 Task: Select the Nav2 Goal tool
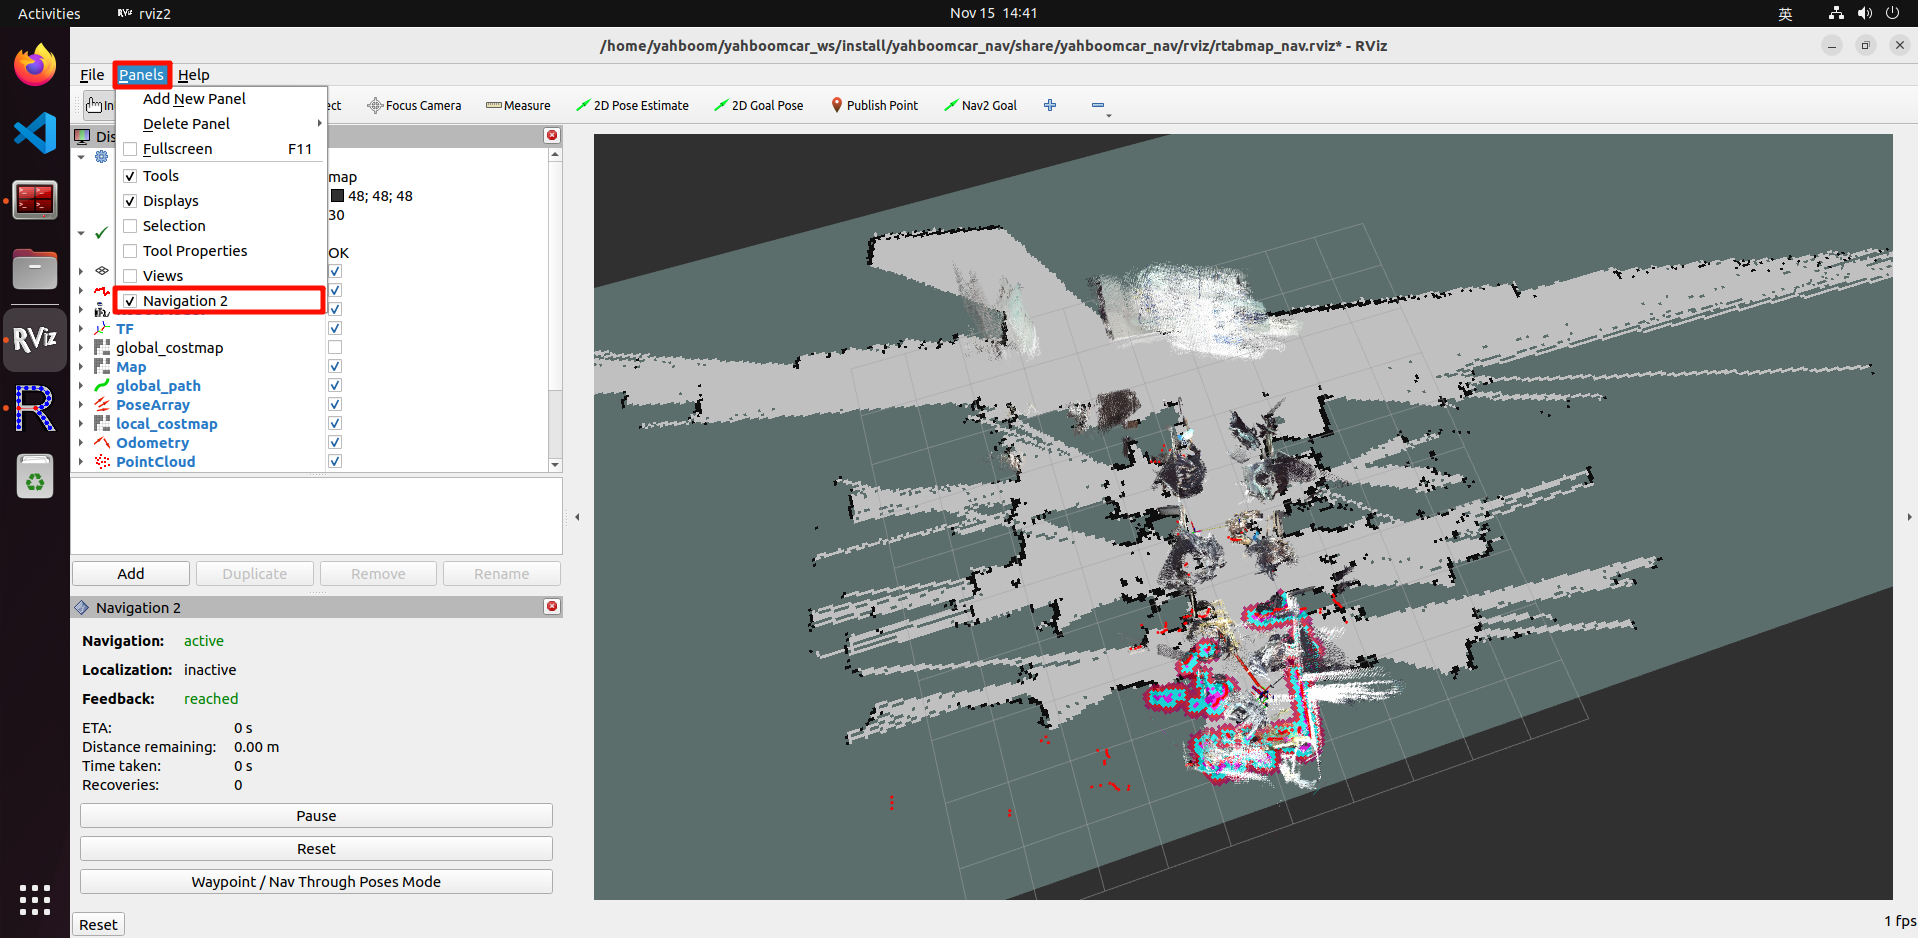coord(980,106)
